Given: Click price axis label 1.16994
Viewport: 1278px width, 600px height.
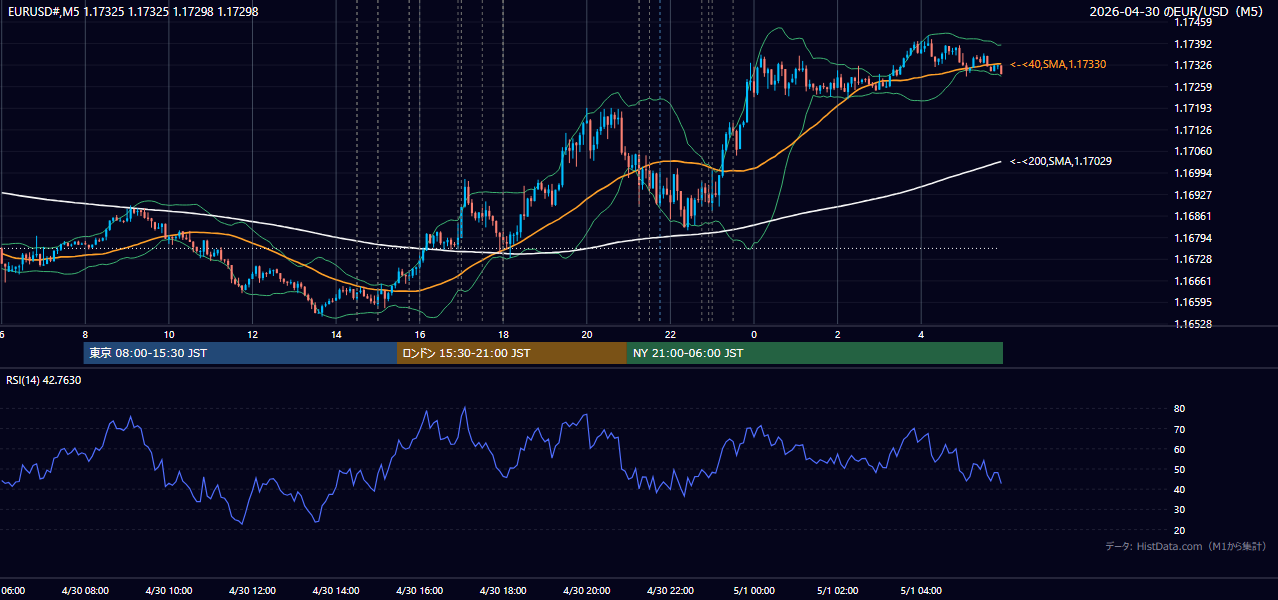Looking at the screenshot, I should pyautogui.click(x=1193, y=173).
